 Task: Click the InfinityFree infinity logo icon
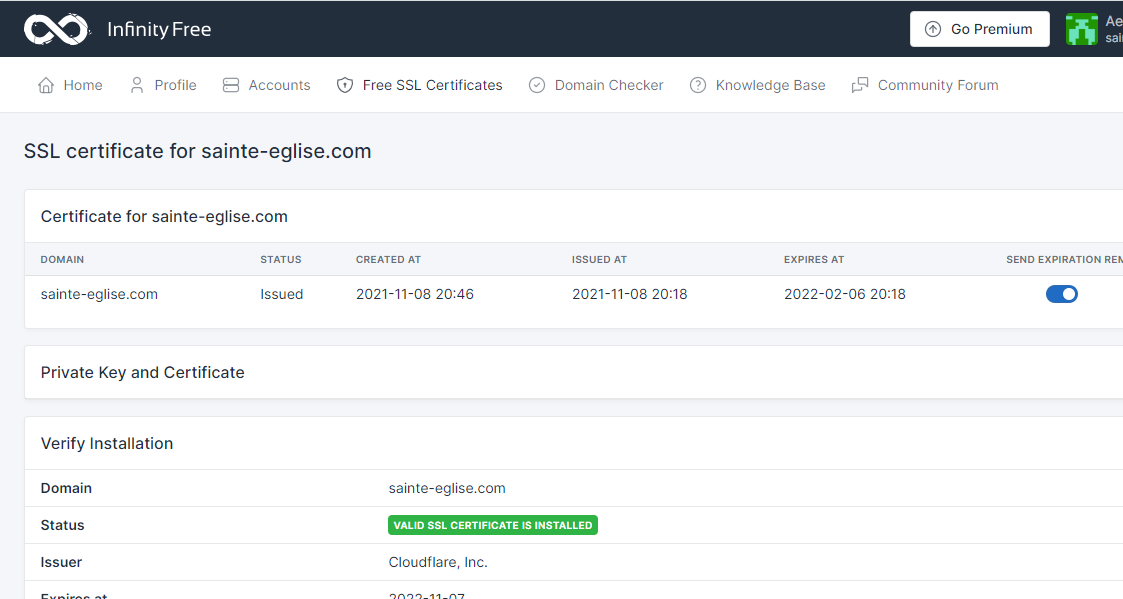coord(56,29)
